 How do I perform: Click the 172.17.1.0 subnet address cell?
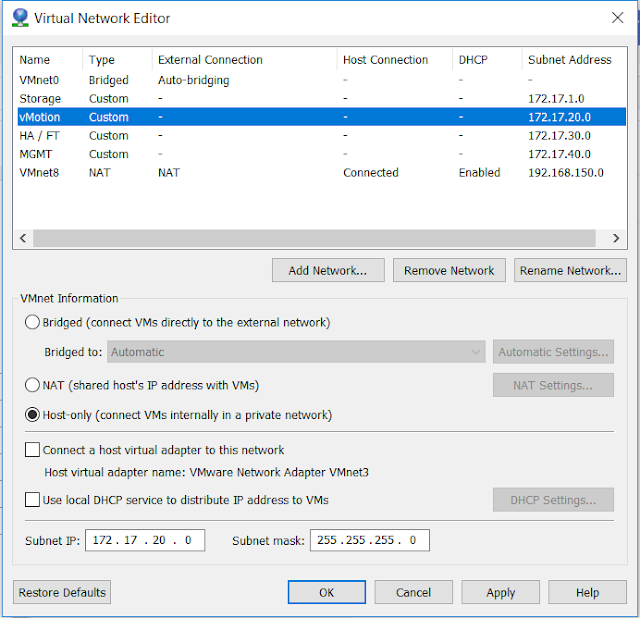(x=556, y=98)
